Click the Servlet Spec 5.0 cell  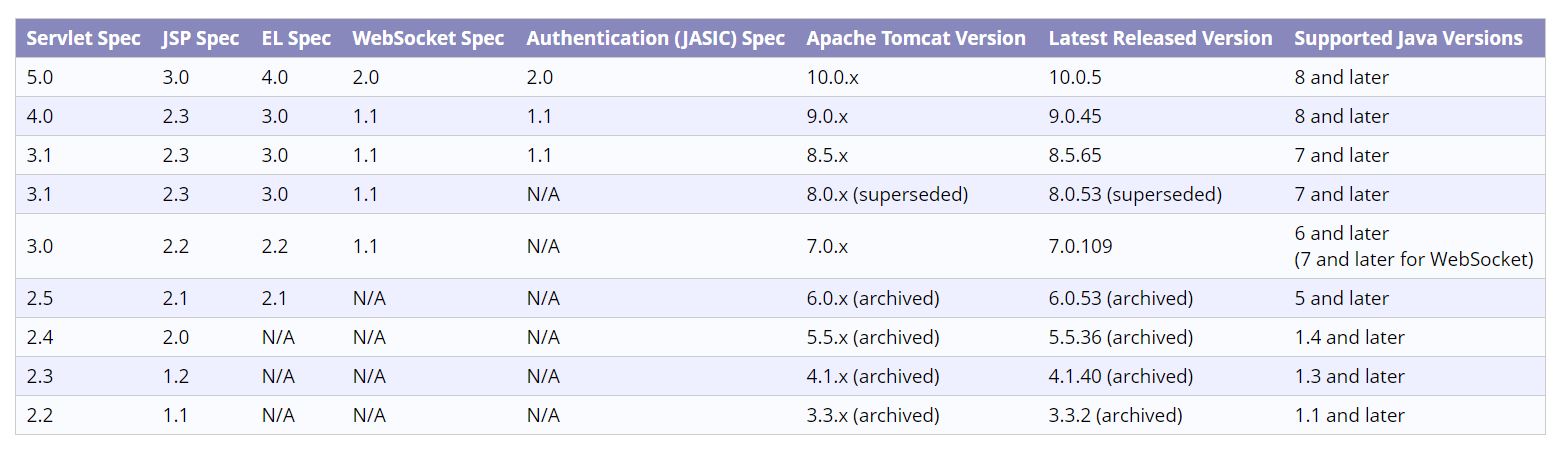40,77
